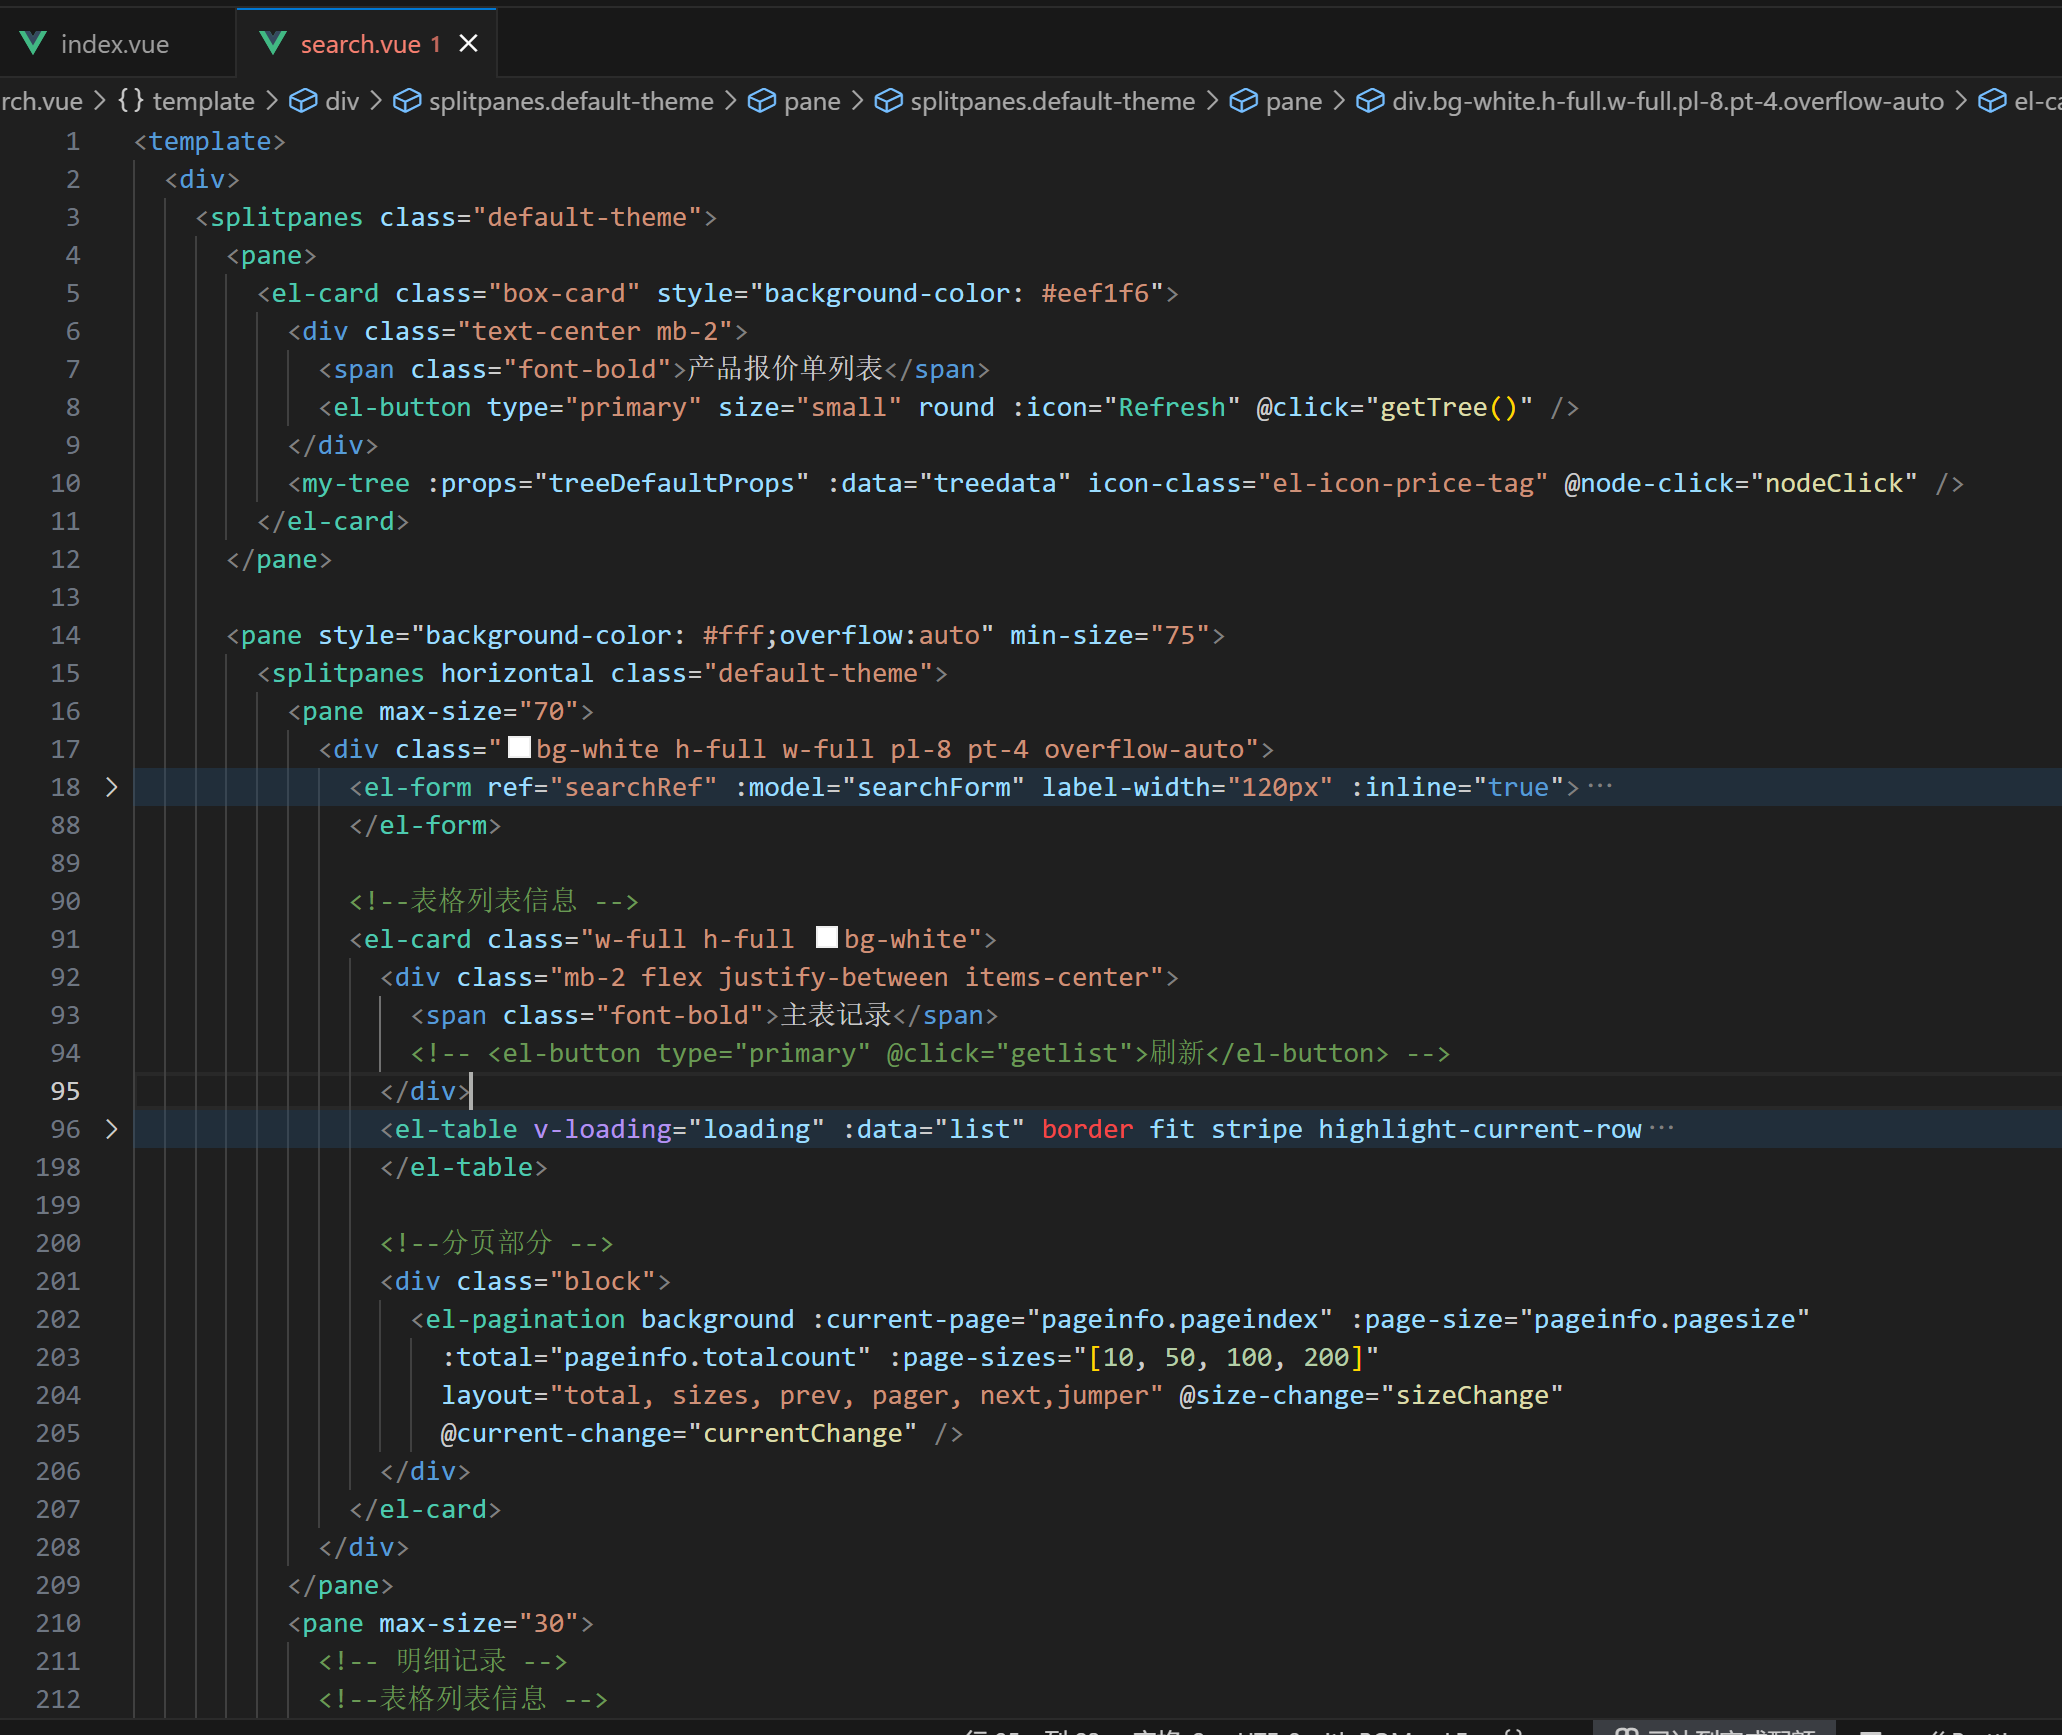Image resolution: width=2062 pixels, height=1735 pixels.
Task: Close the search.vue tab
Action: 468,43
